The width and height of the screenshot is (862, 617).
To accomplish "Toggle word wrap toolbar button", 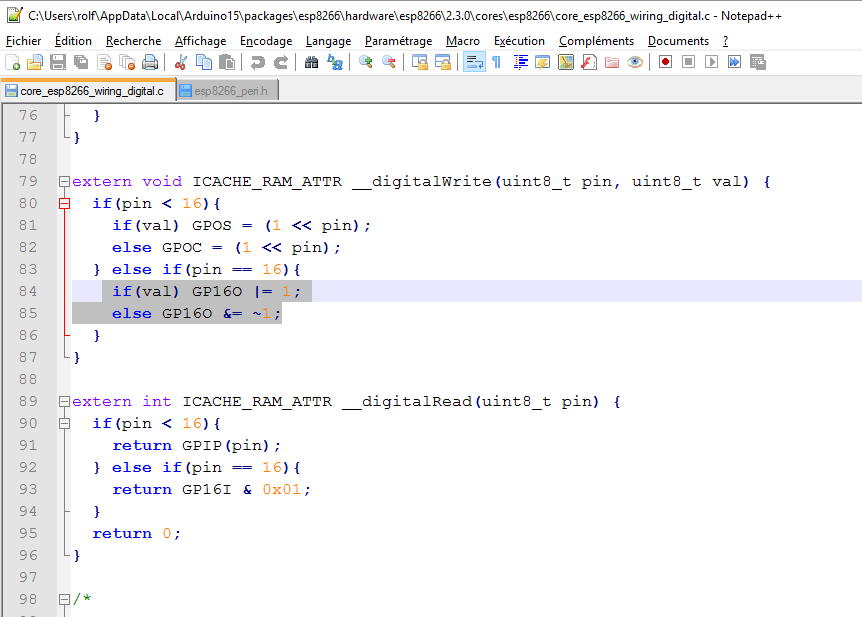I will pos(474,62).
